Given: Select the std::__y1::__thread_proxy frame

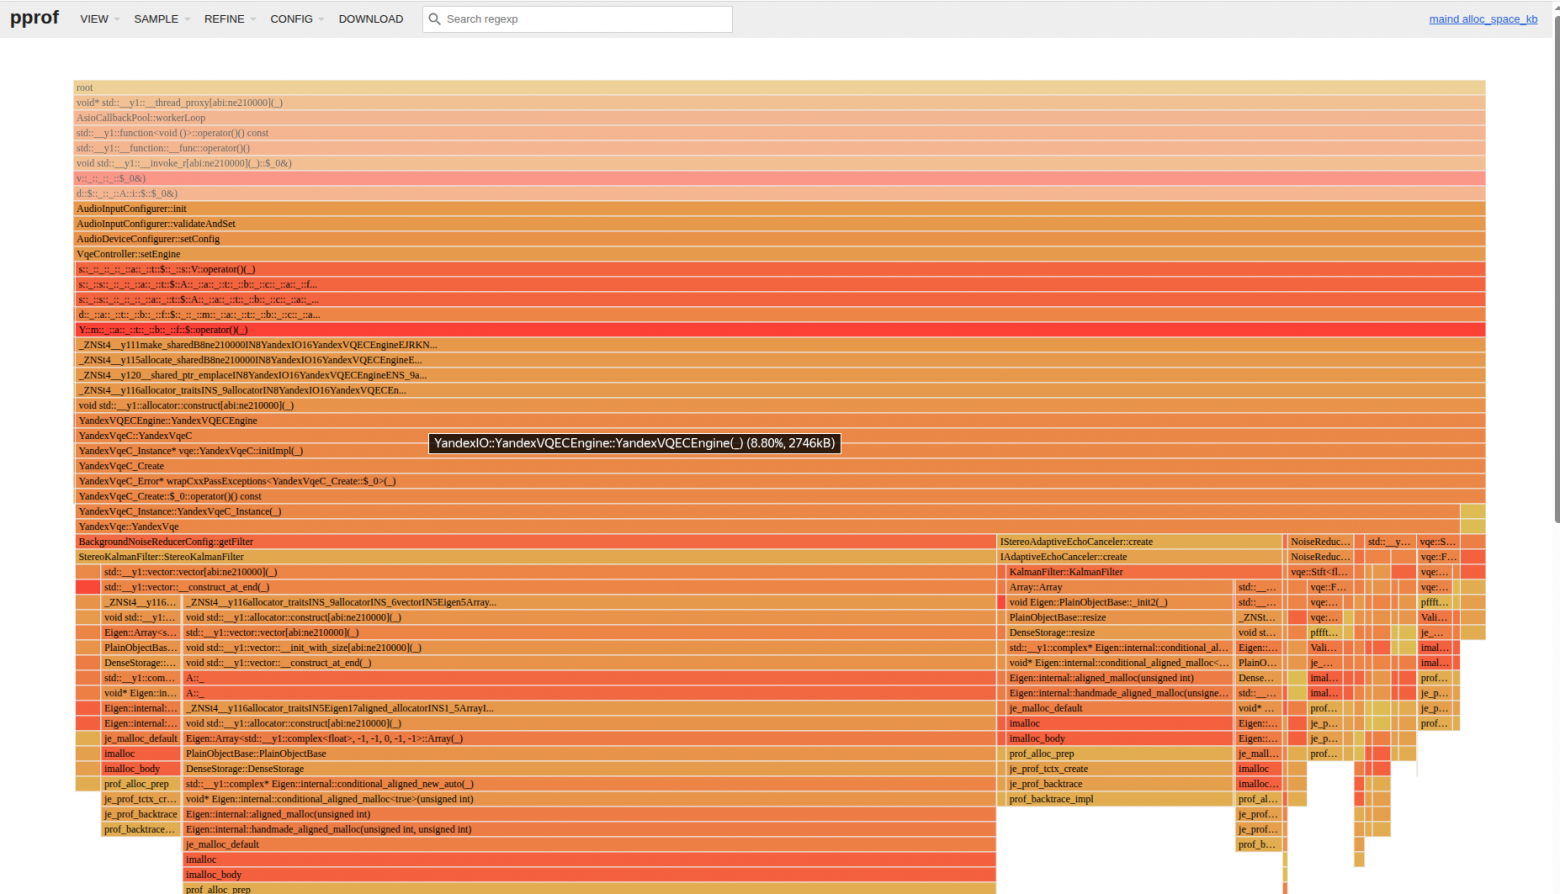Looking at the screenshot, I should coord(779,103).
